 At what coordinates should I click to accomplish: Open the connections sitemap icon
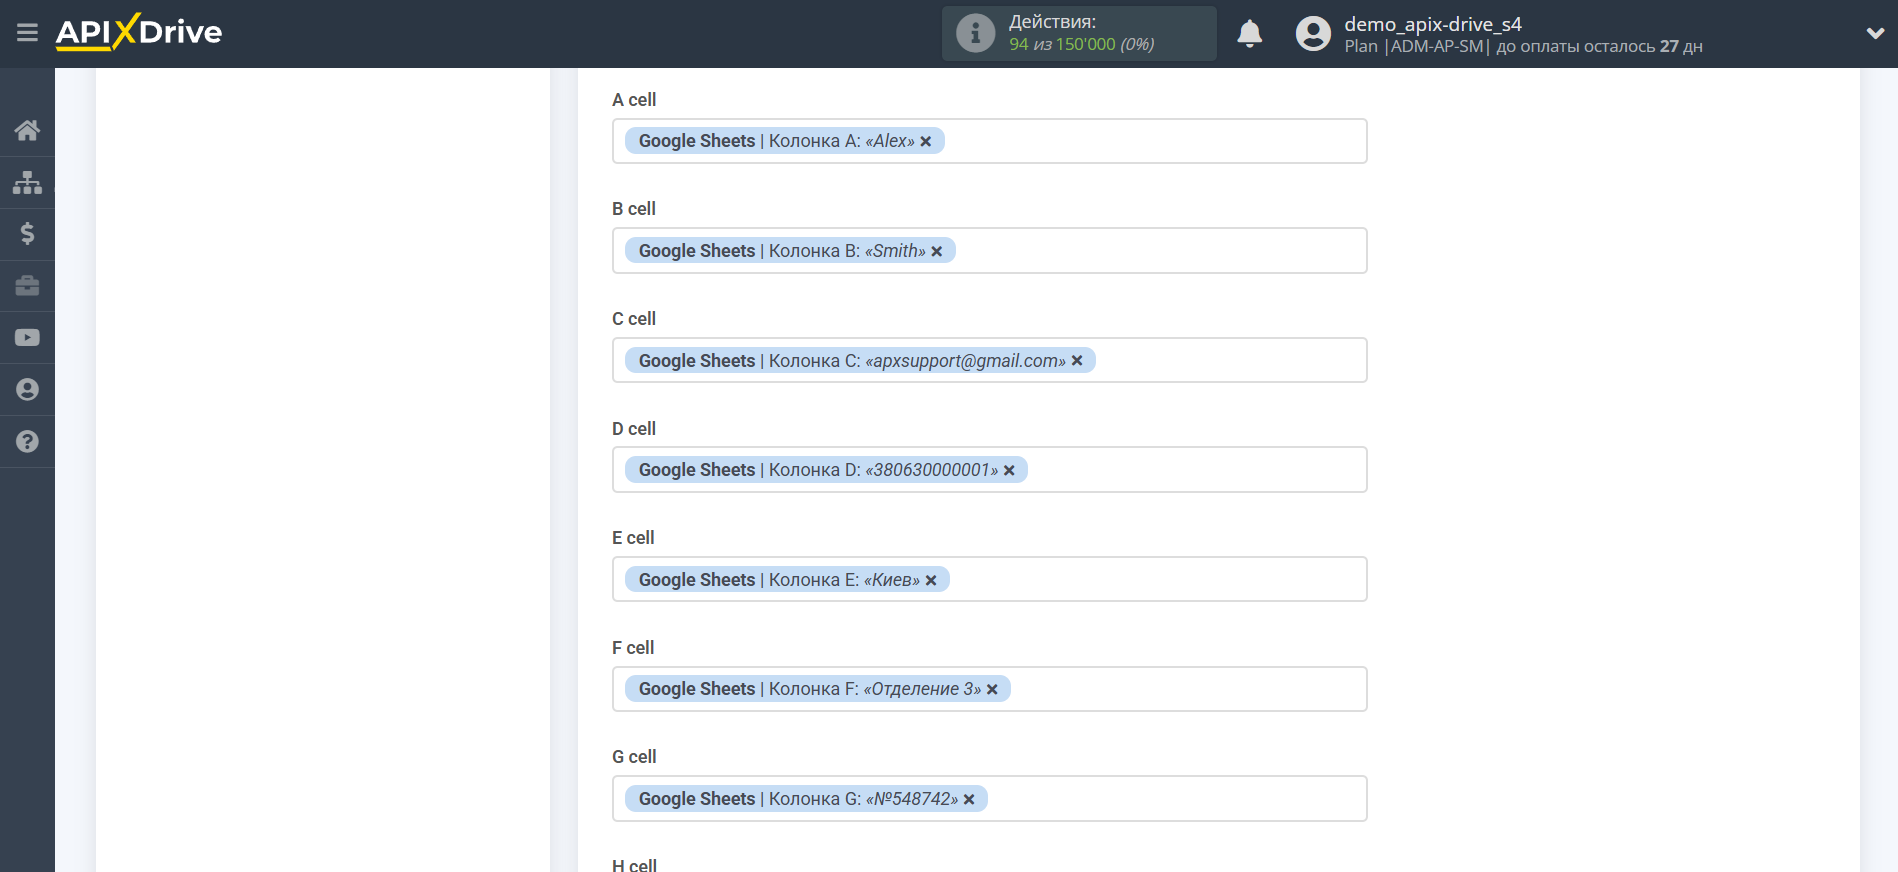click(x=27, y=182)
